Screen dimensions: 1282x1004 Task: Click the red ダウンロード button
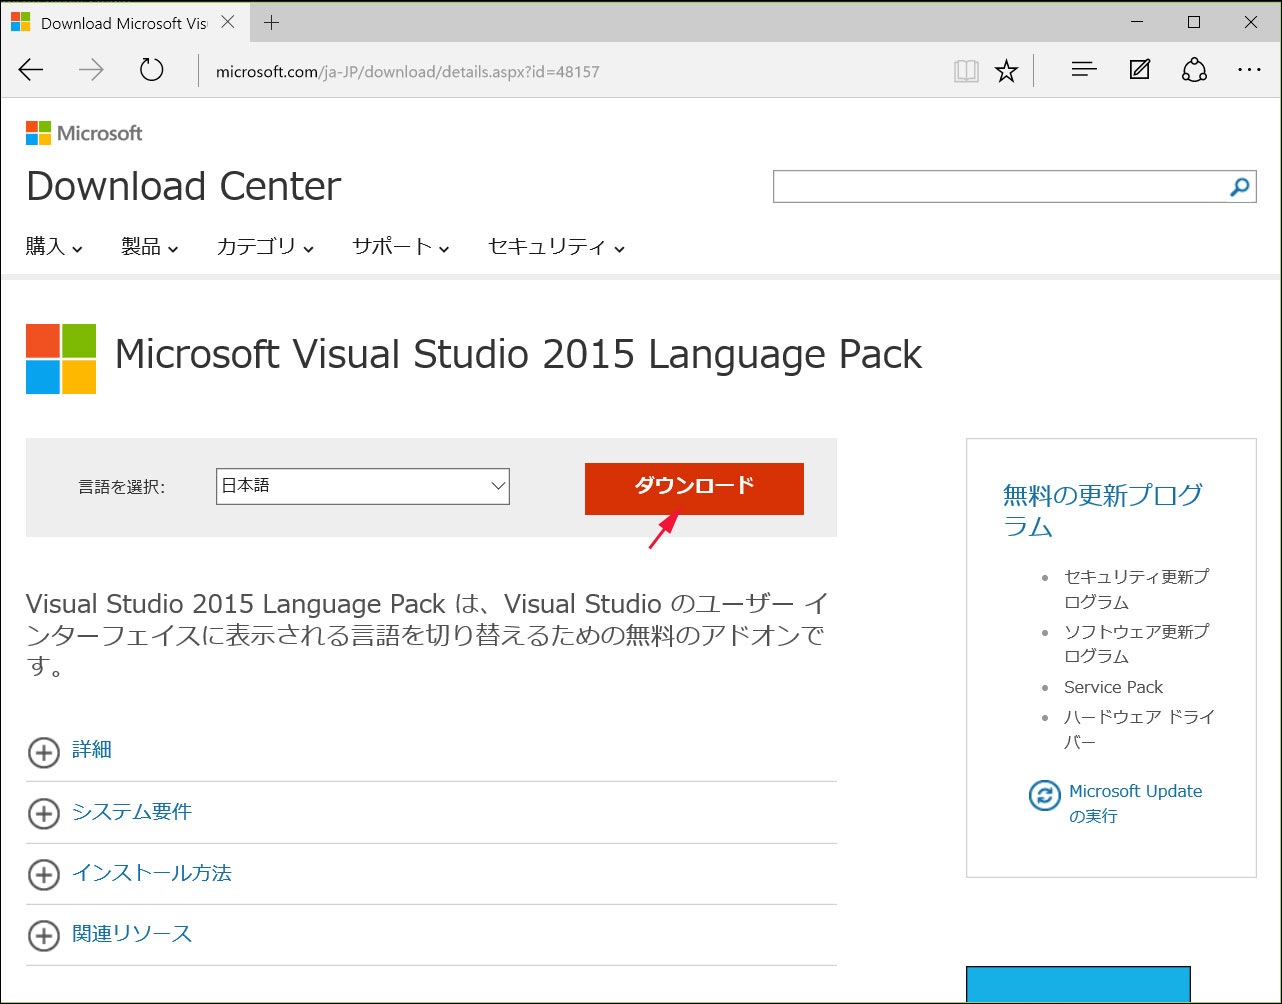click(694, 488)
